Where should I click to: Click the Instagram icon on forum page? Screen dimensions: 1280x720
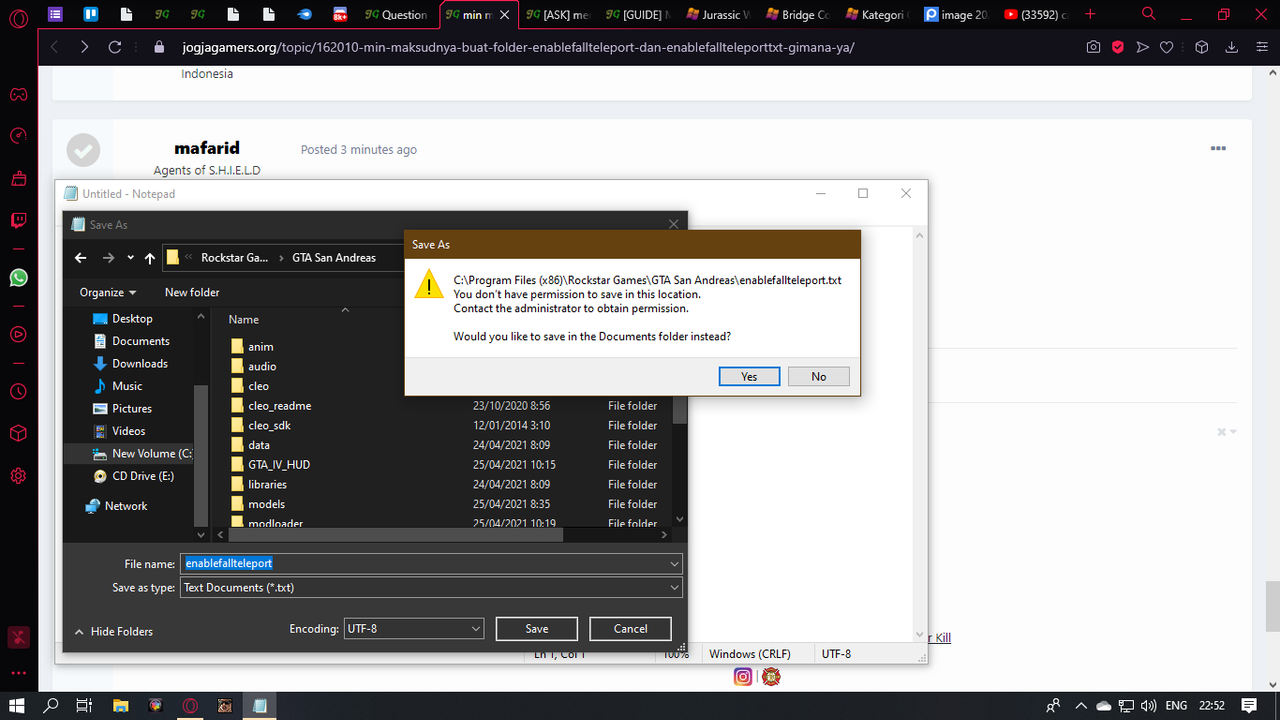(x=743, y=677)
